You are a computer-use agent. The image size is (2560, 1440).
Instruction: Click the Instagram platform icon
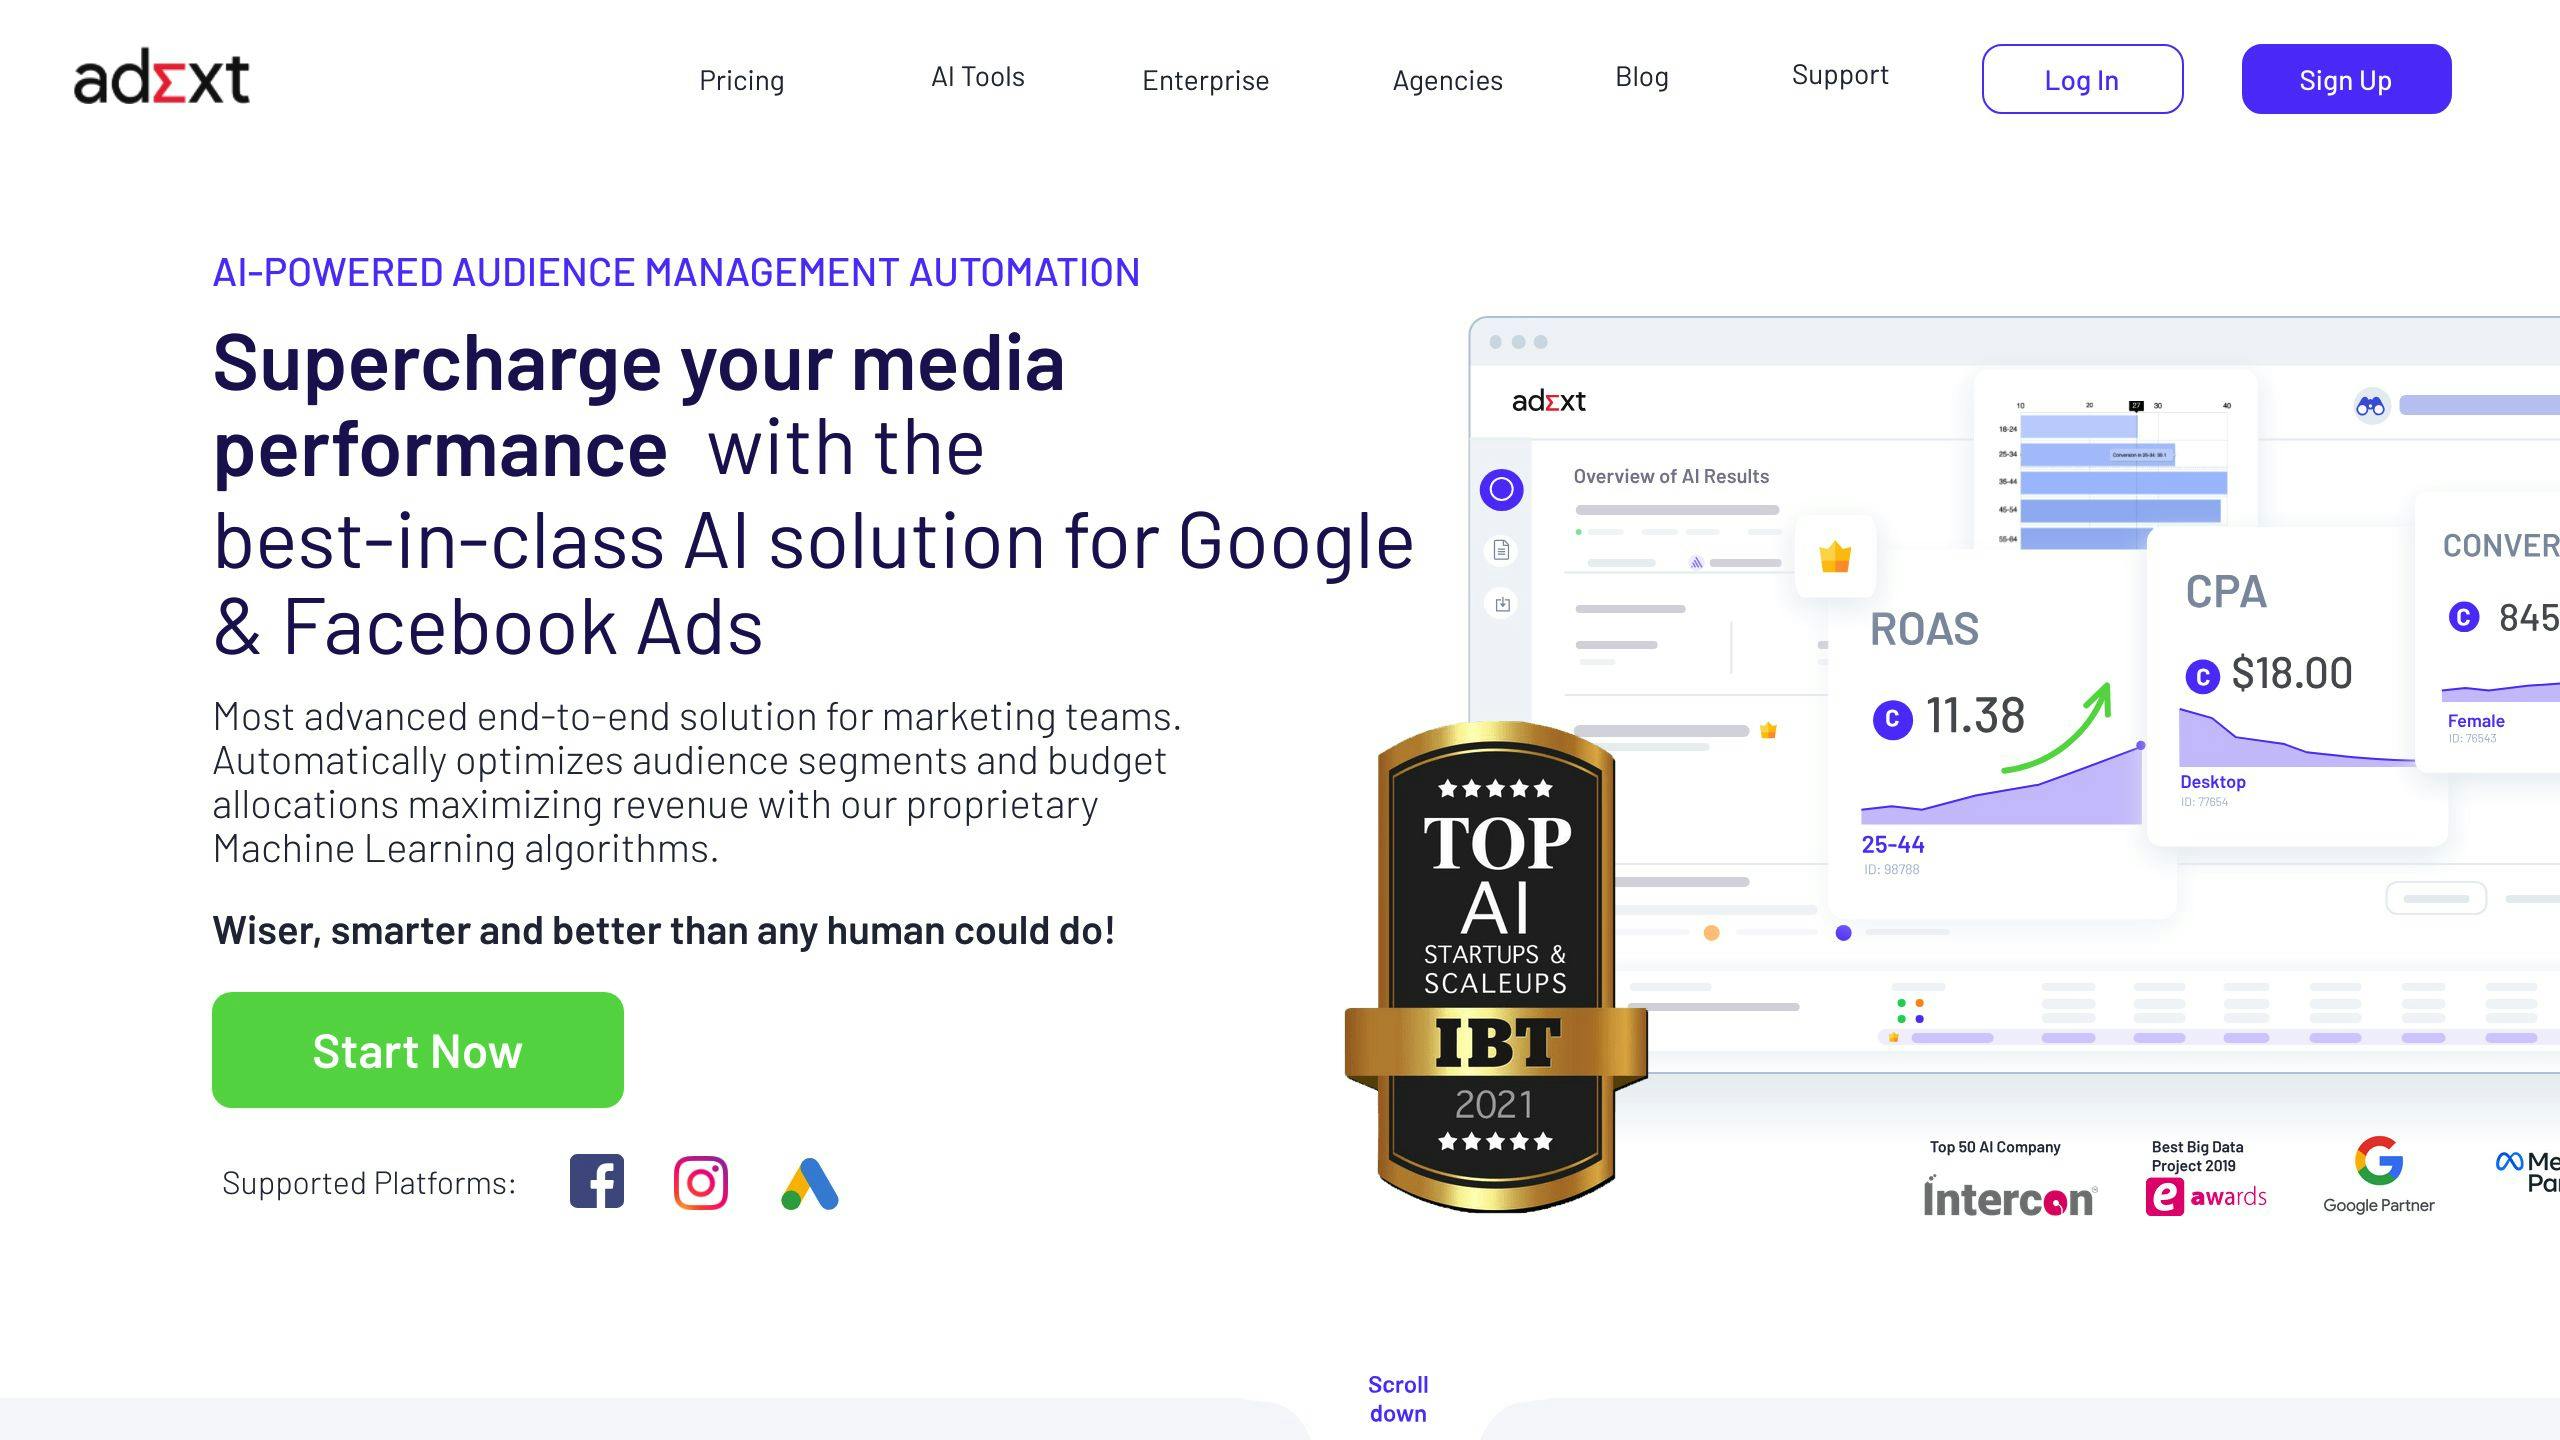702,1182
